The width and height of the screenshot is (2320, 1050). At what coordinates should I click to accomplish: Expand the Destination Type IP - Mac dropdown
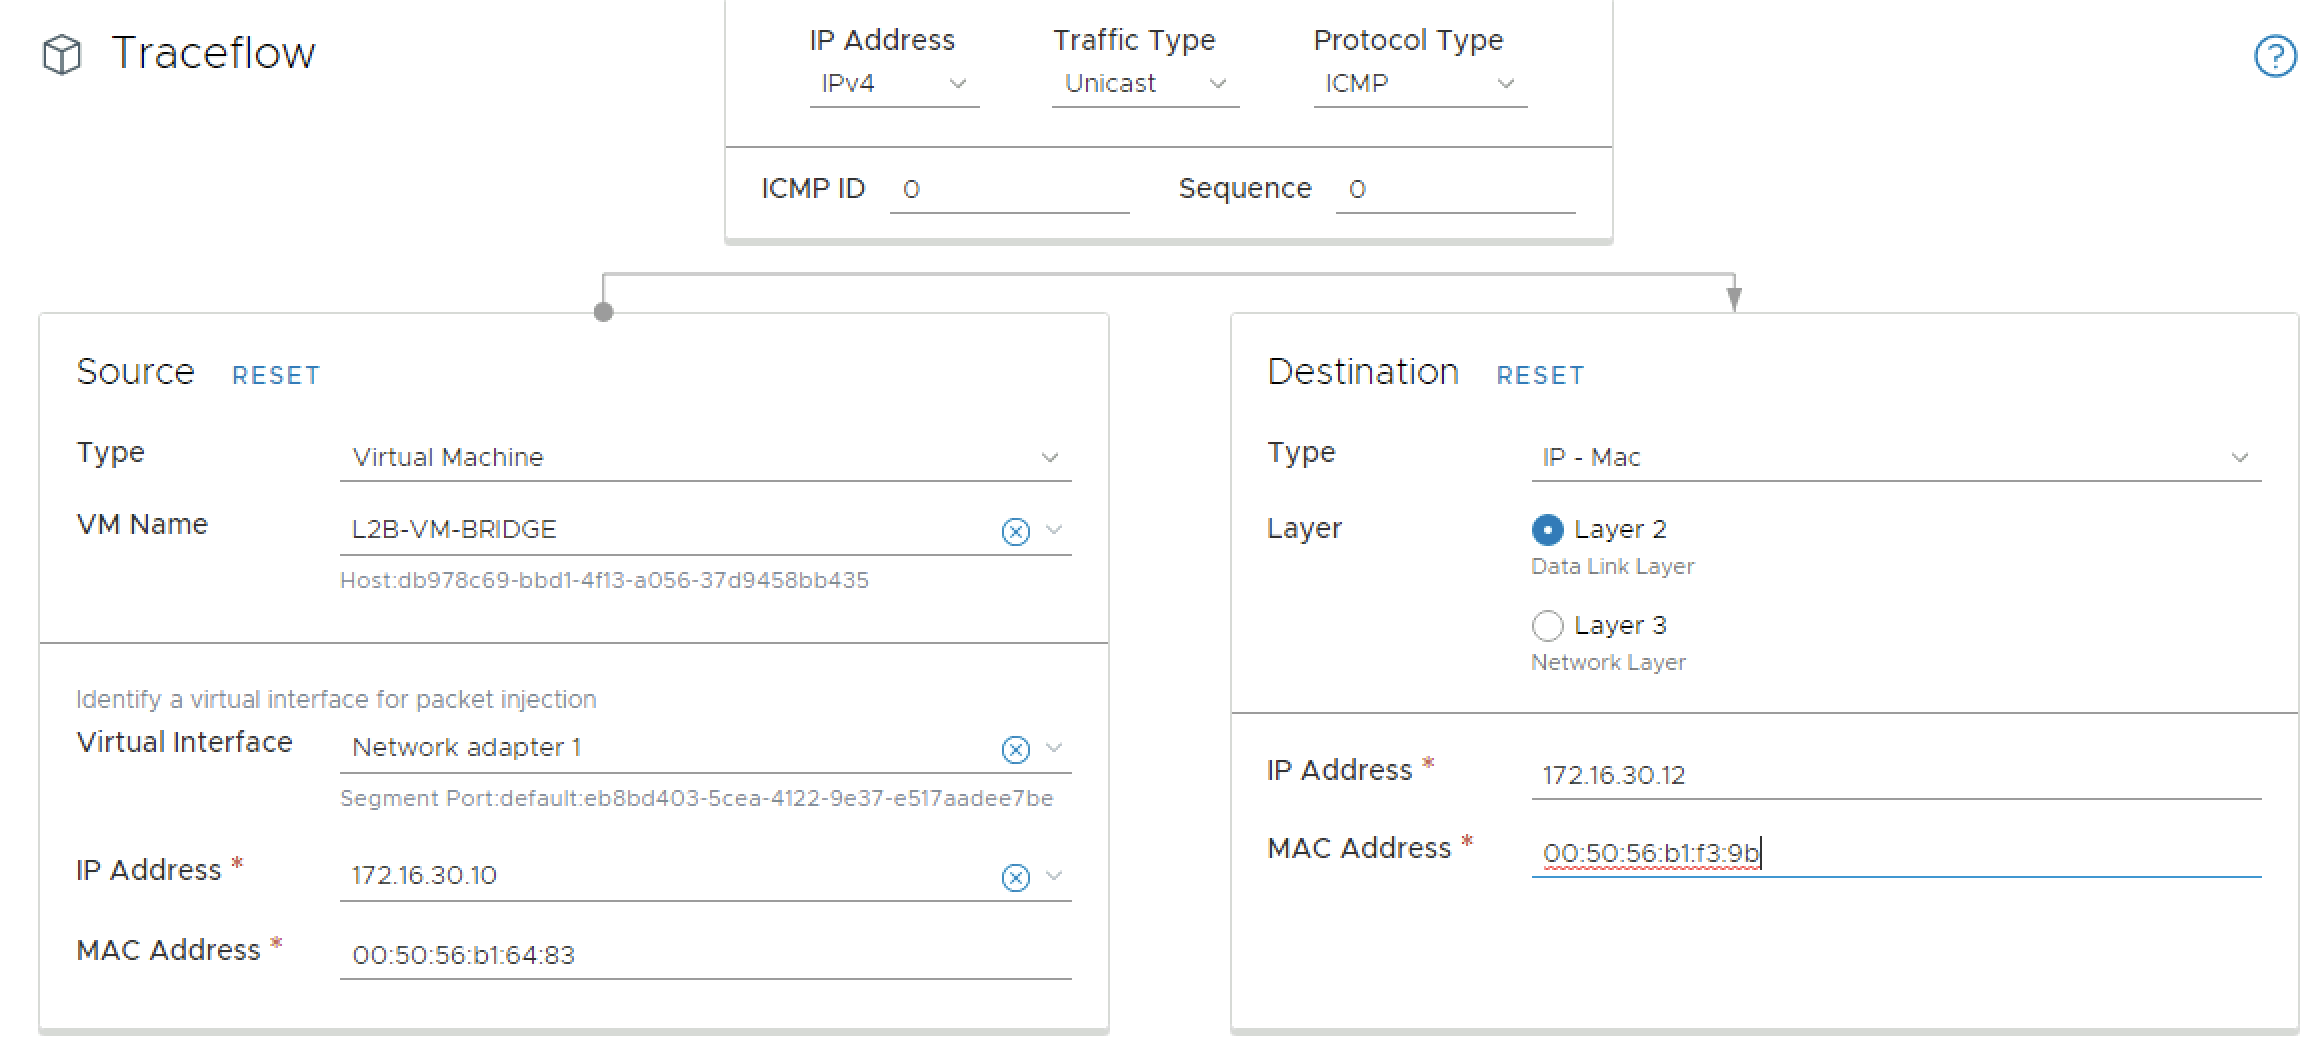pos(1895,457)
